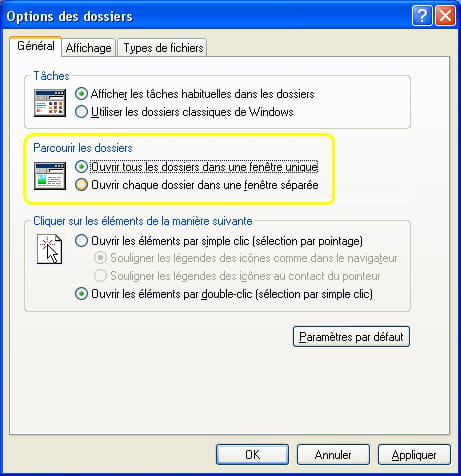Click the Parcourir les dossiers window icon

pyautogui.click(x=50, y=176)
